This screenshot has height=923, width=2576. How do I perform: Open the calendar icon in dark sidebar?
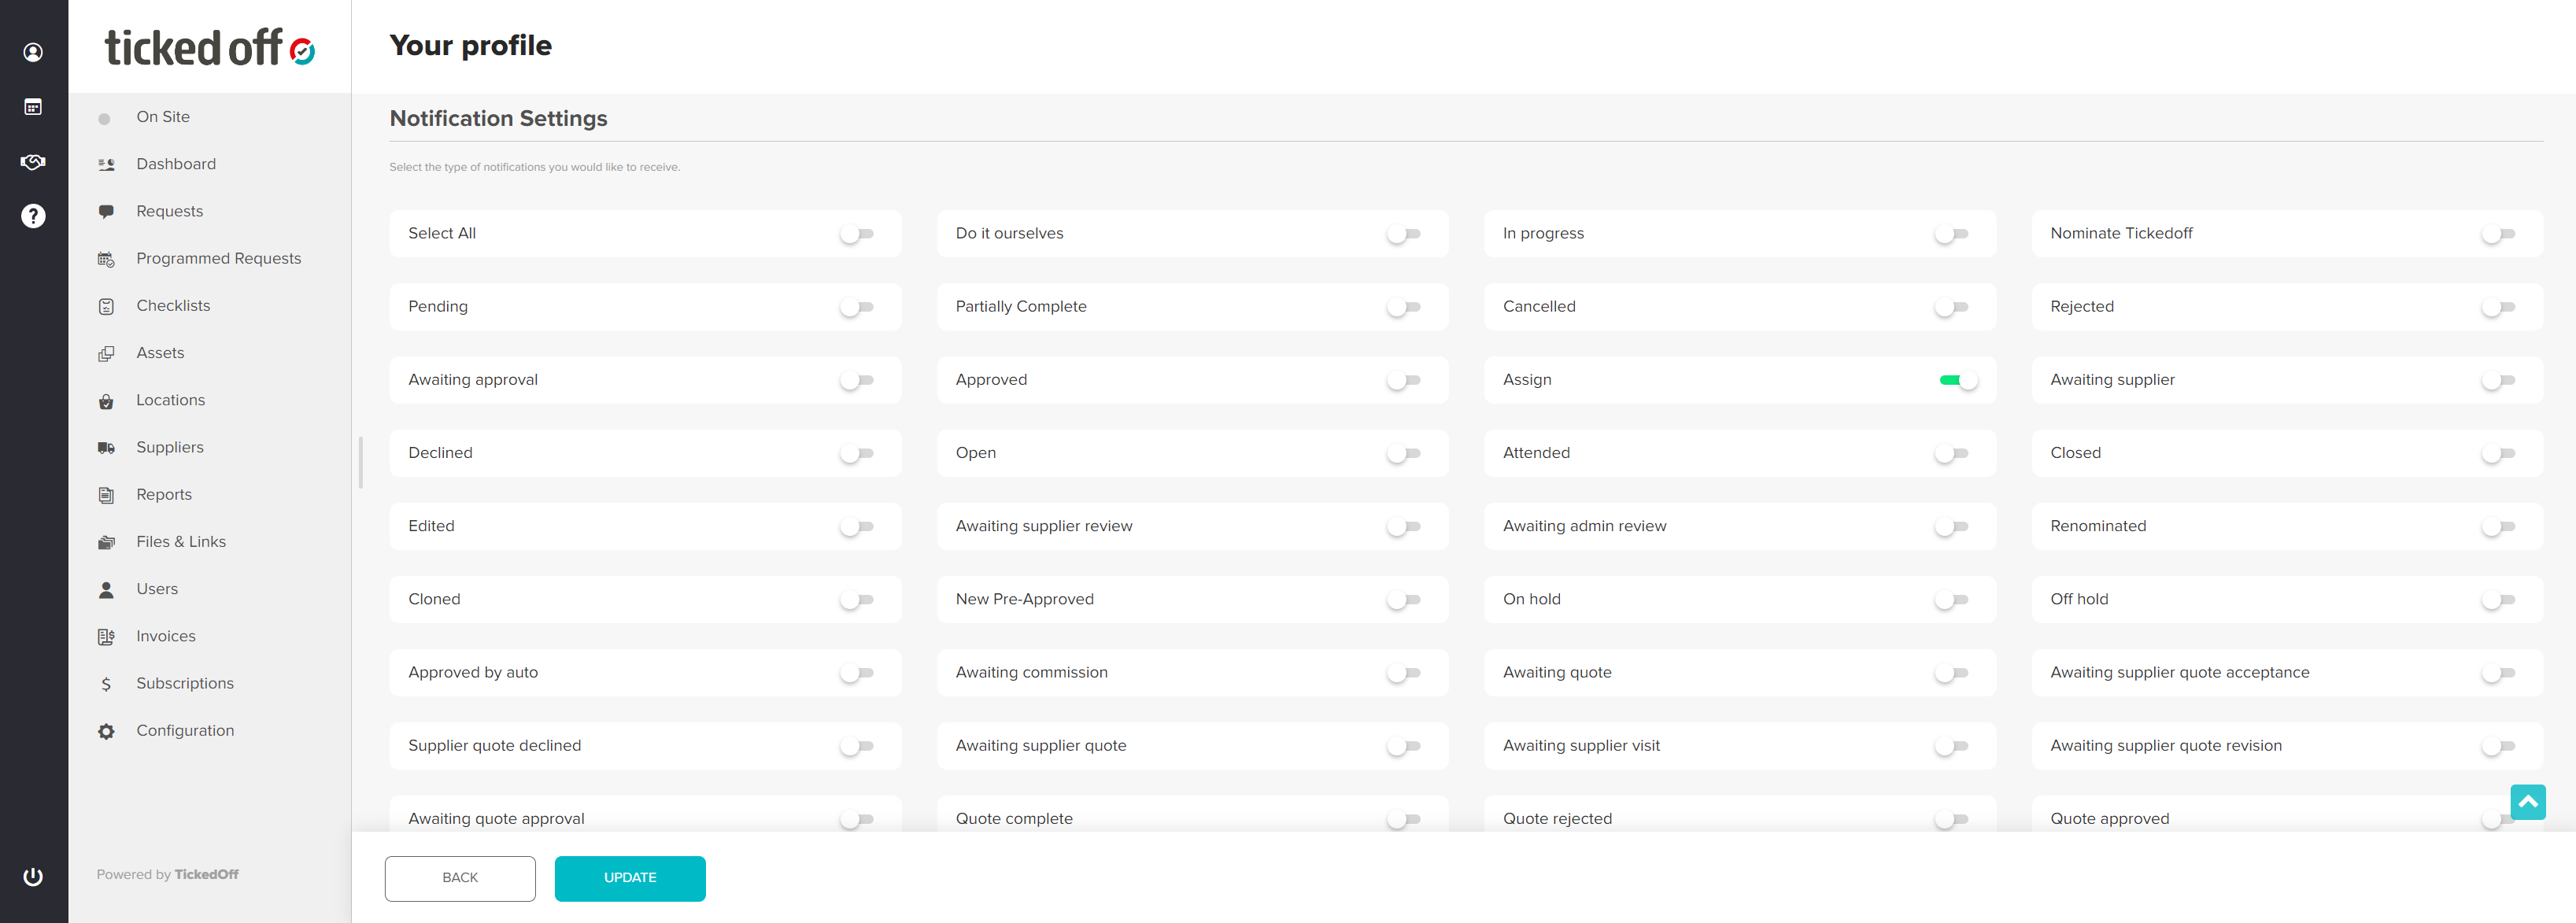click(x=33, y=107)
